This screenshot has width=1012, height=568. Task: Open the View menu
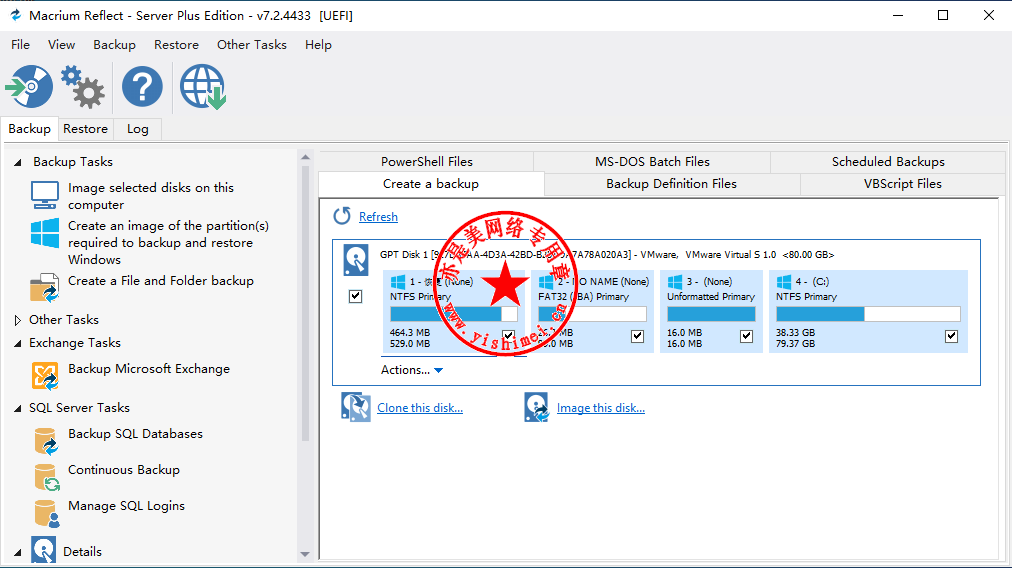[x=61, y=45]
